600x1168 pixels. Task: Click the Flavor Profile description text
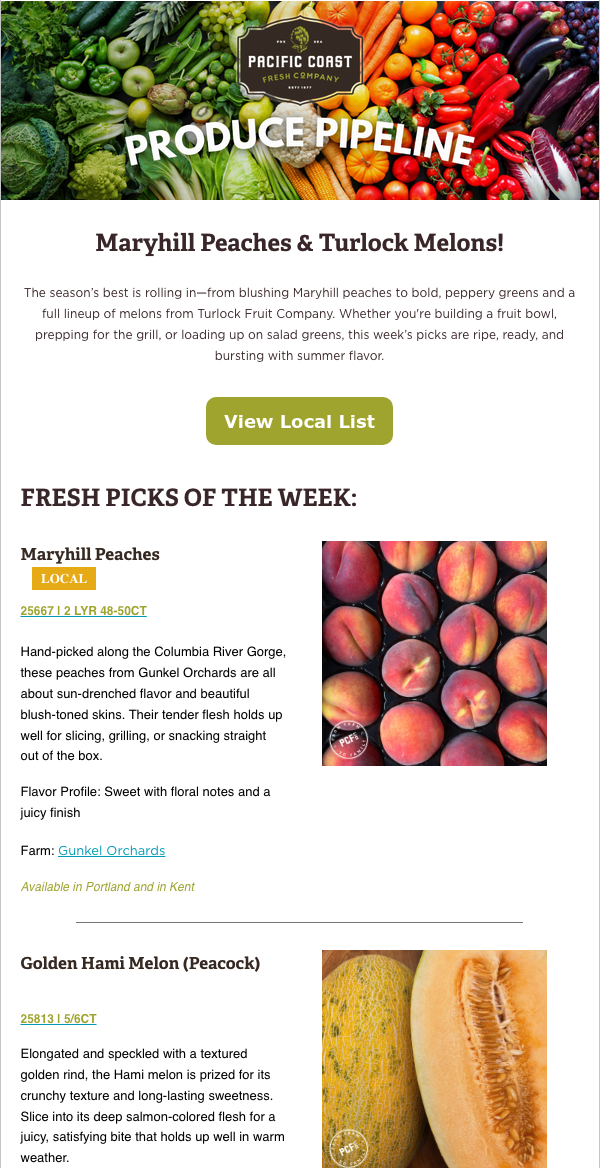[x=145, y=802]
